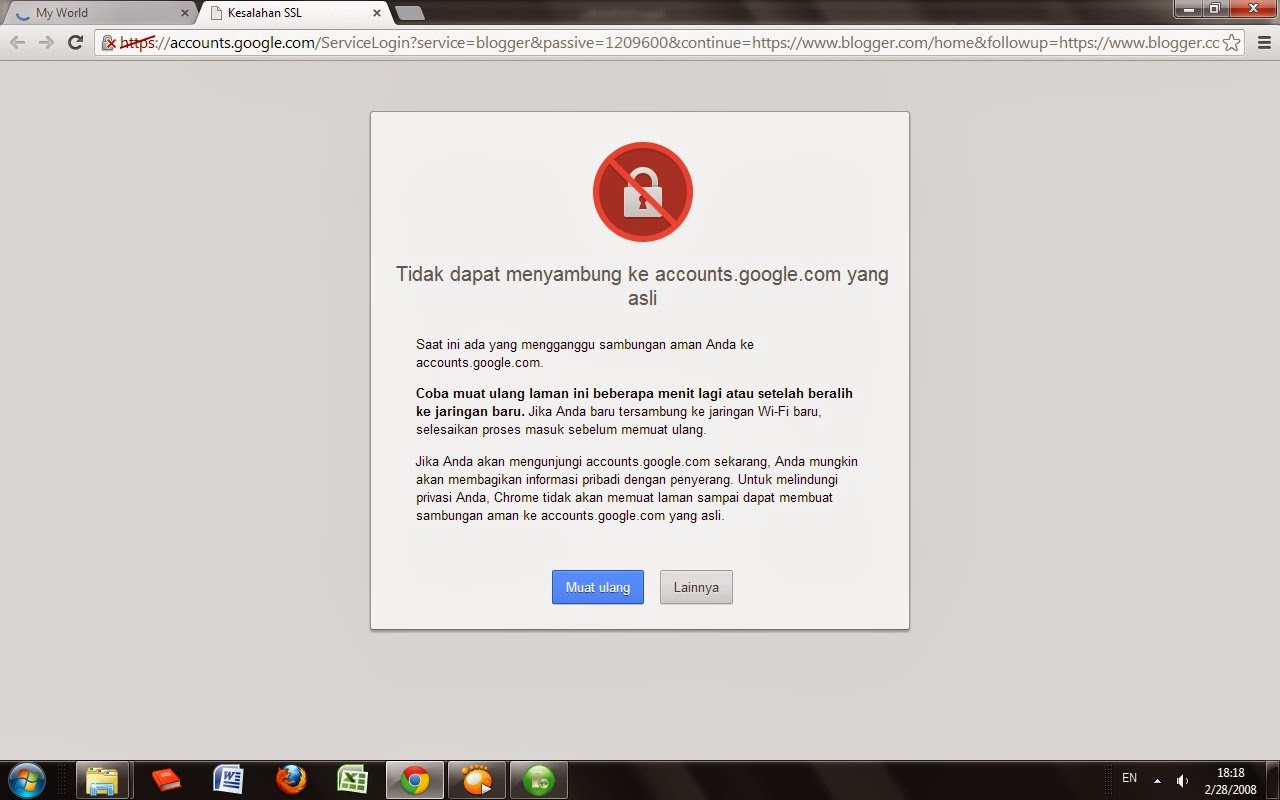Click the heading "Tidak dapat menyambung ke accounts.google.com"
This screenshot has width=1280, height=800.
(618, 274)
